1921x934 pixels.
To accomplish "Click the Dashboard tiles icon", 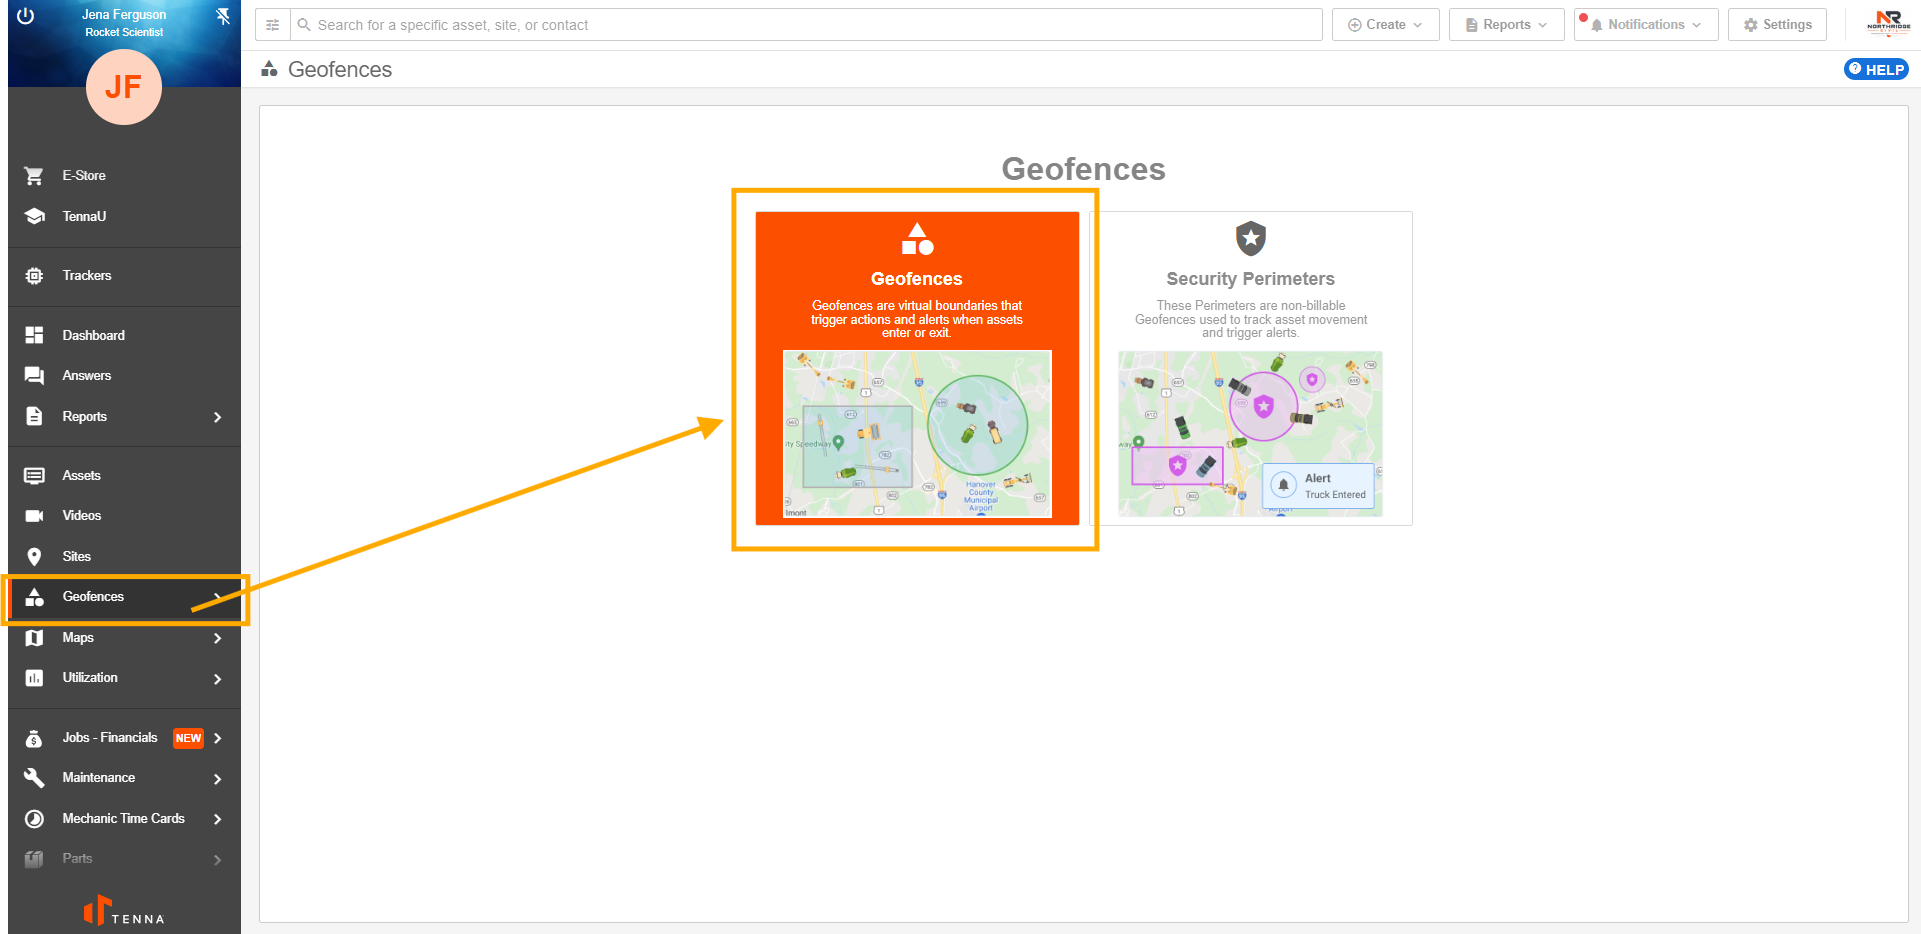I will pos(34,335).
